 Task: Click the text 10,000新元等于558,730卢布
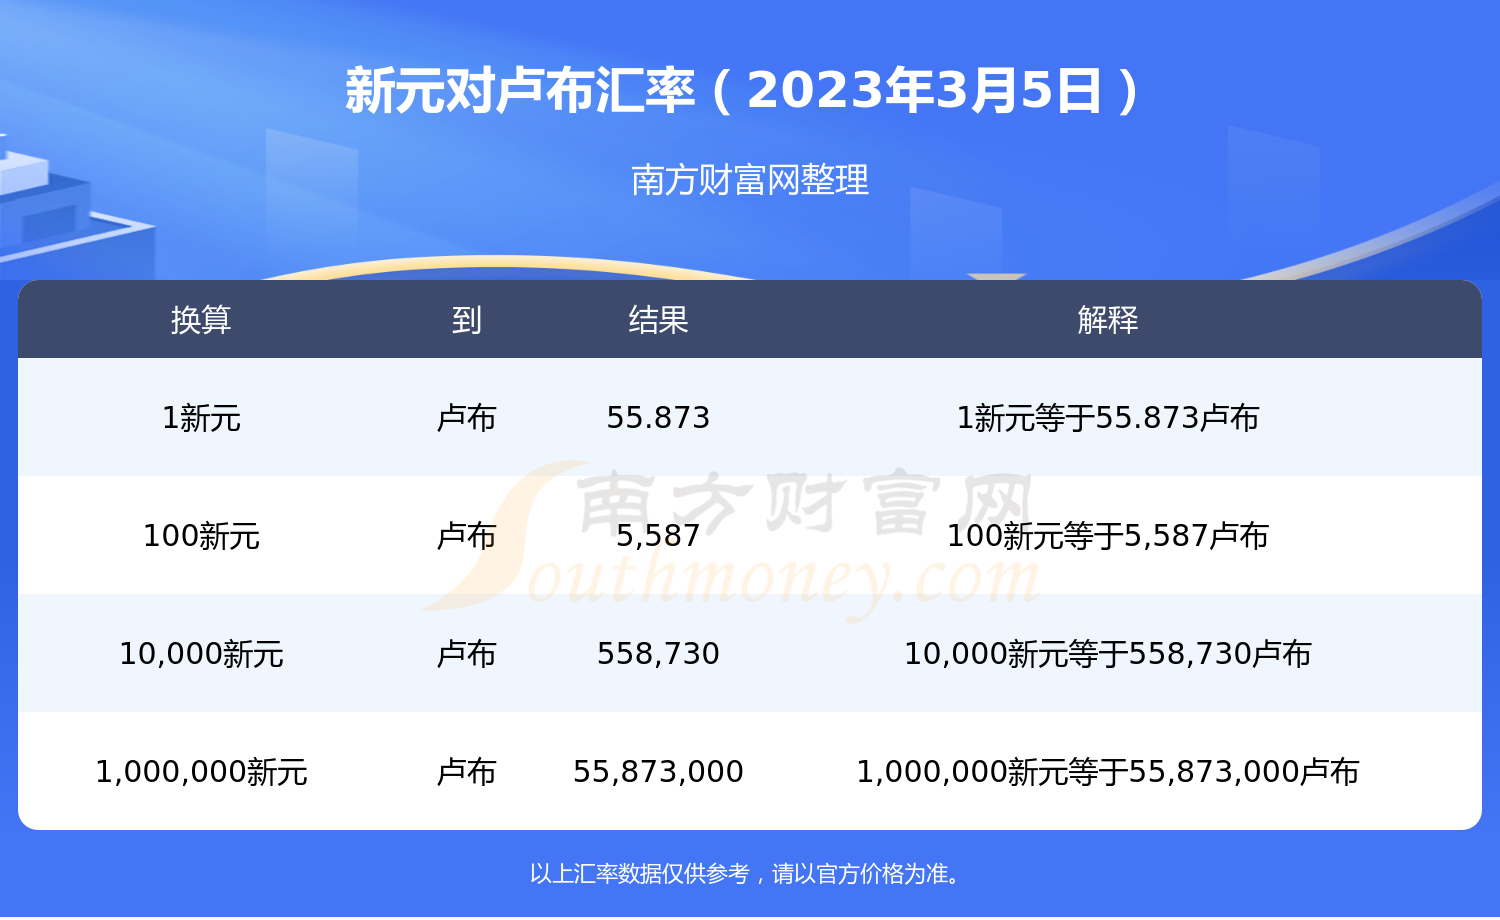coord(1108,654)
